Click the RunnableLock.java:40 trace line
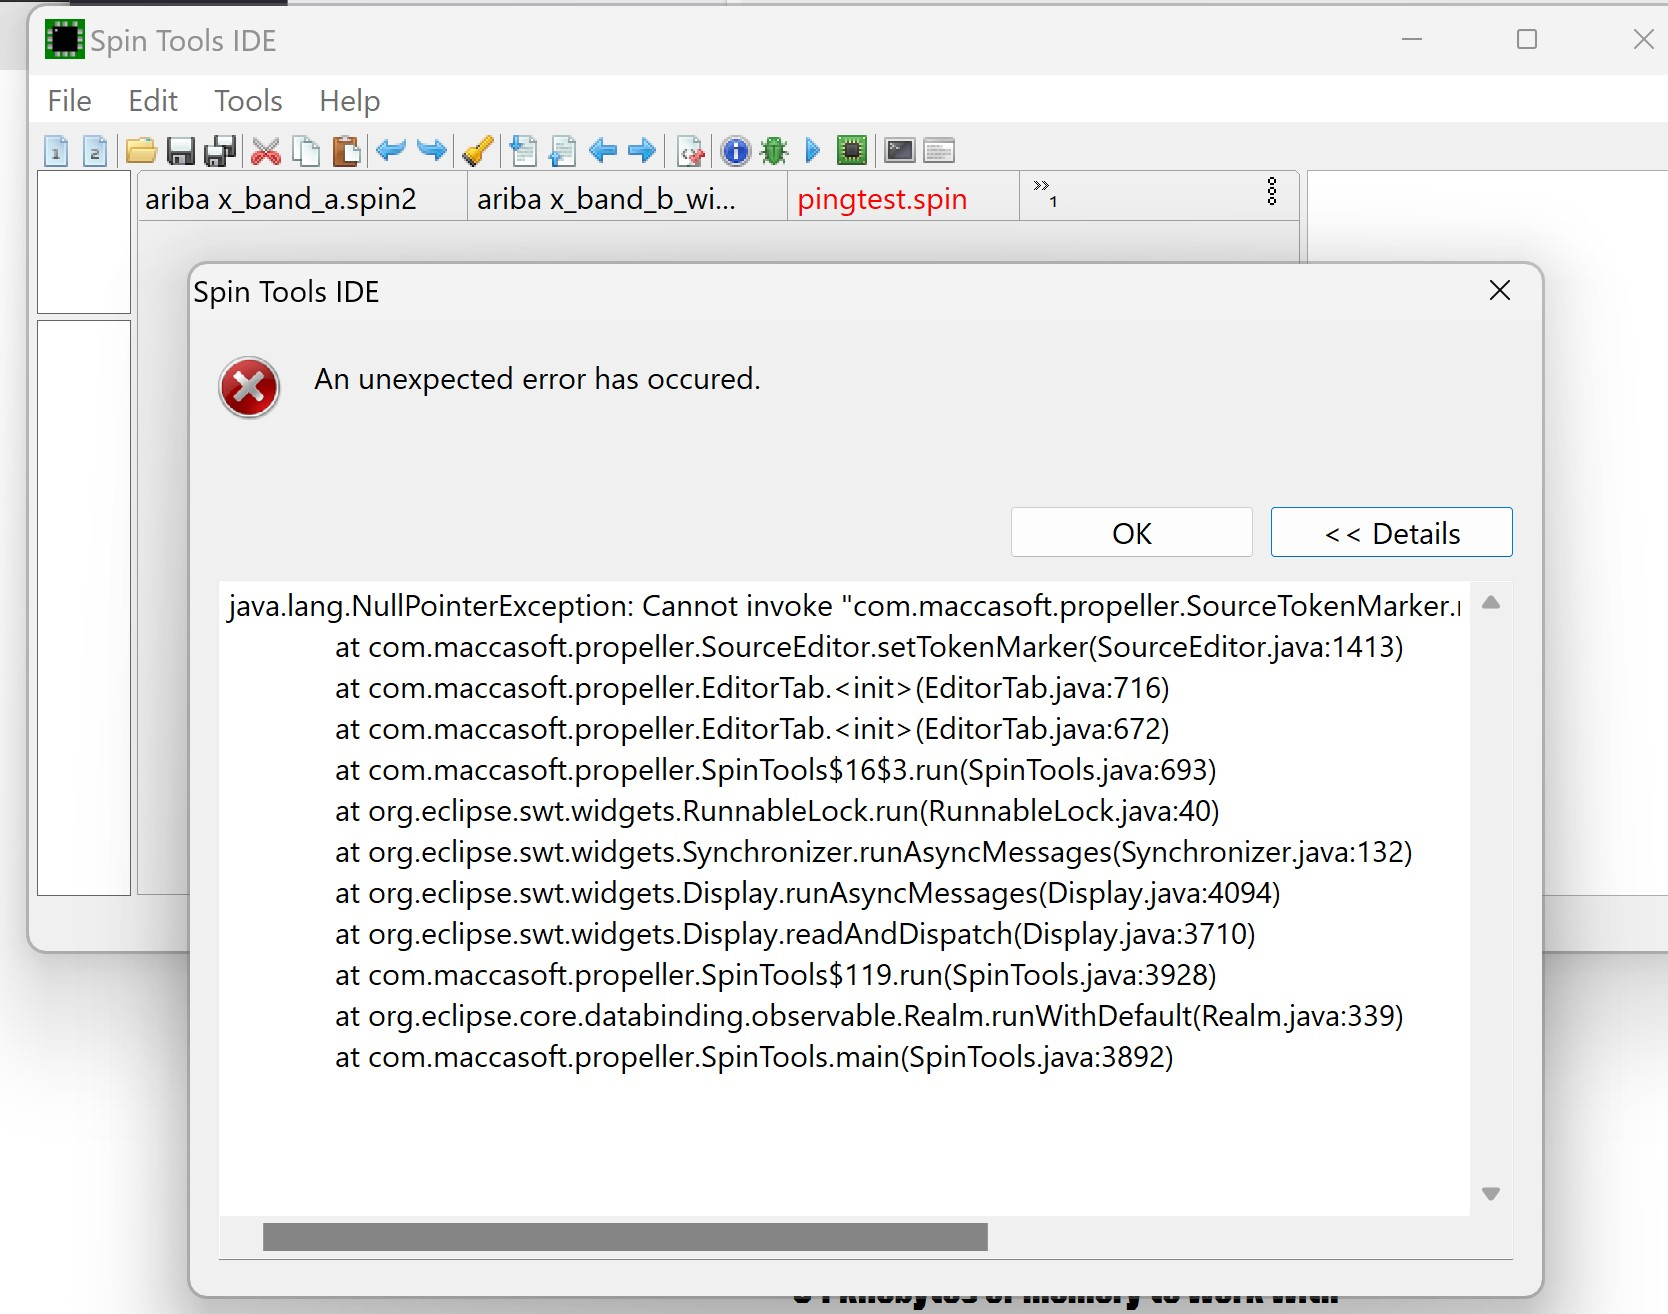The image size is (1668, 1314). click(x=777, y=811)
